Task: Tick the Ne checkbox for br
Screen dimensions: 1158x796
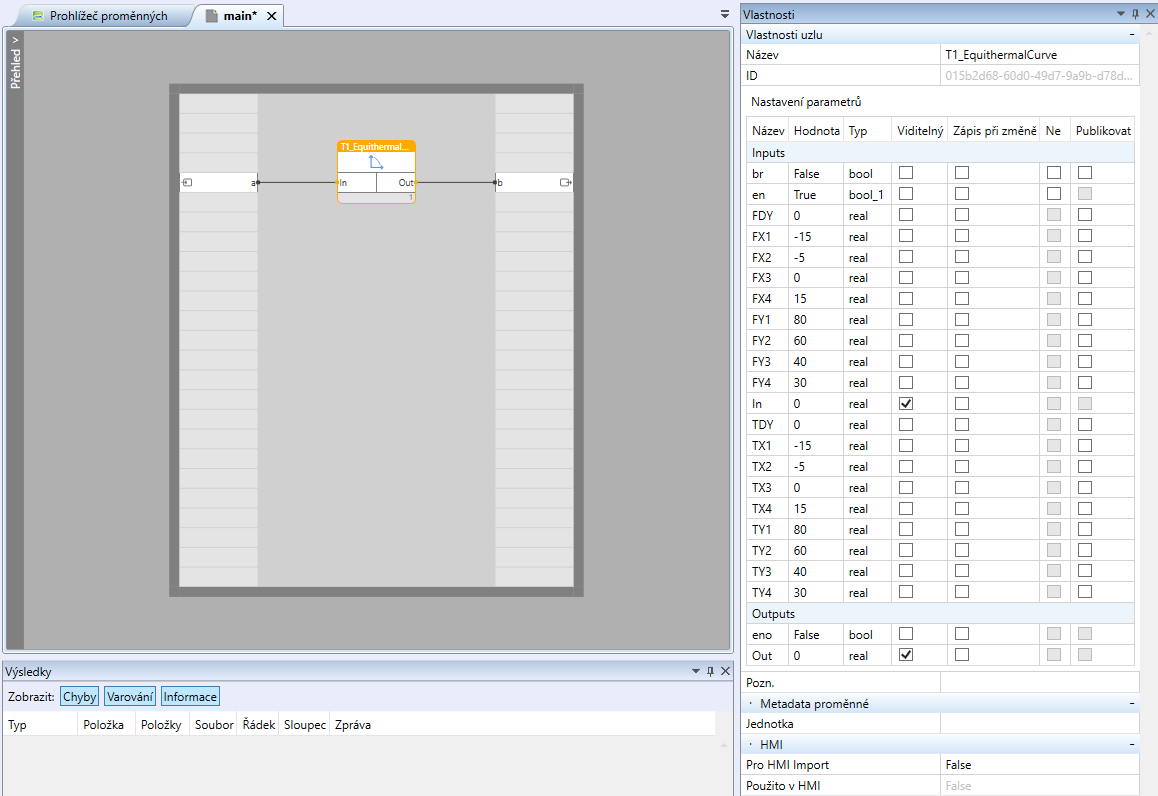Action: (x=1054, y=173)
